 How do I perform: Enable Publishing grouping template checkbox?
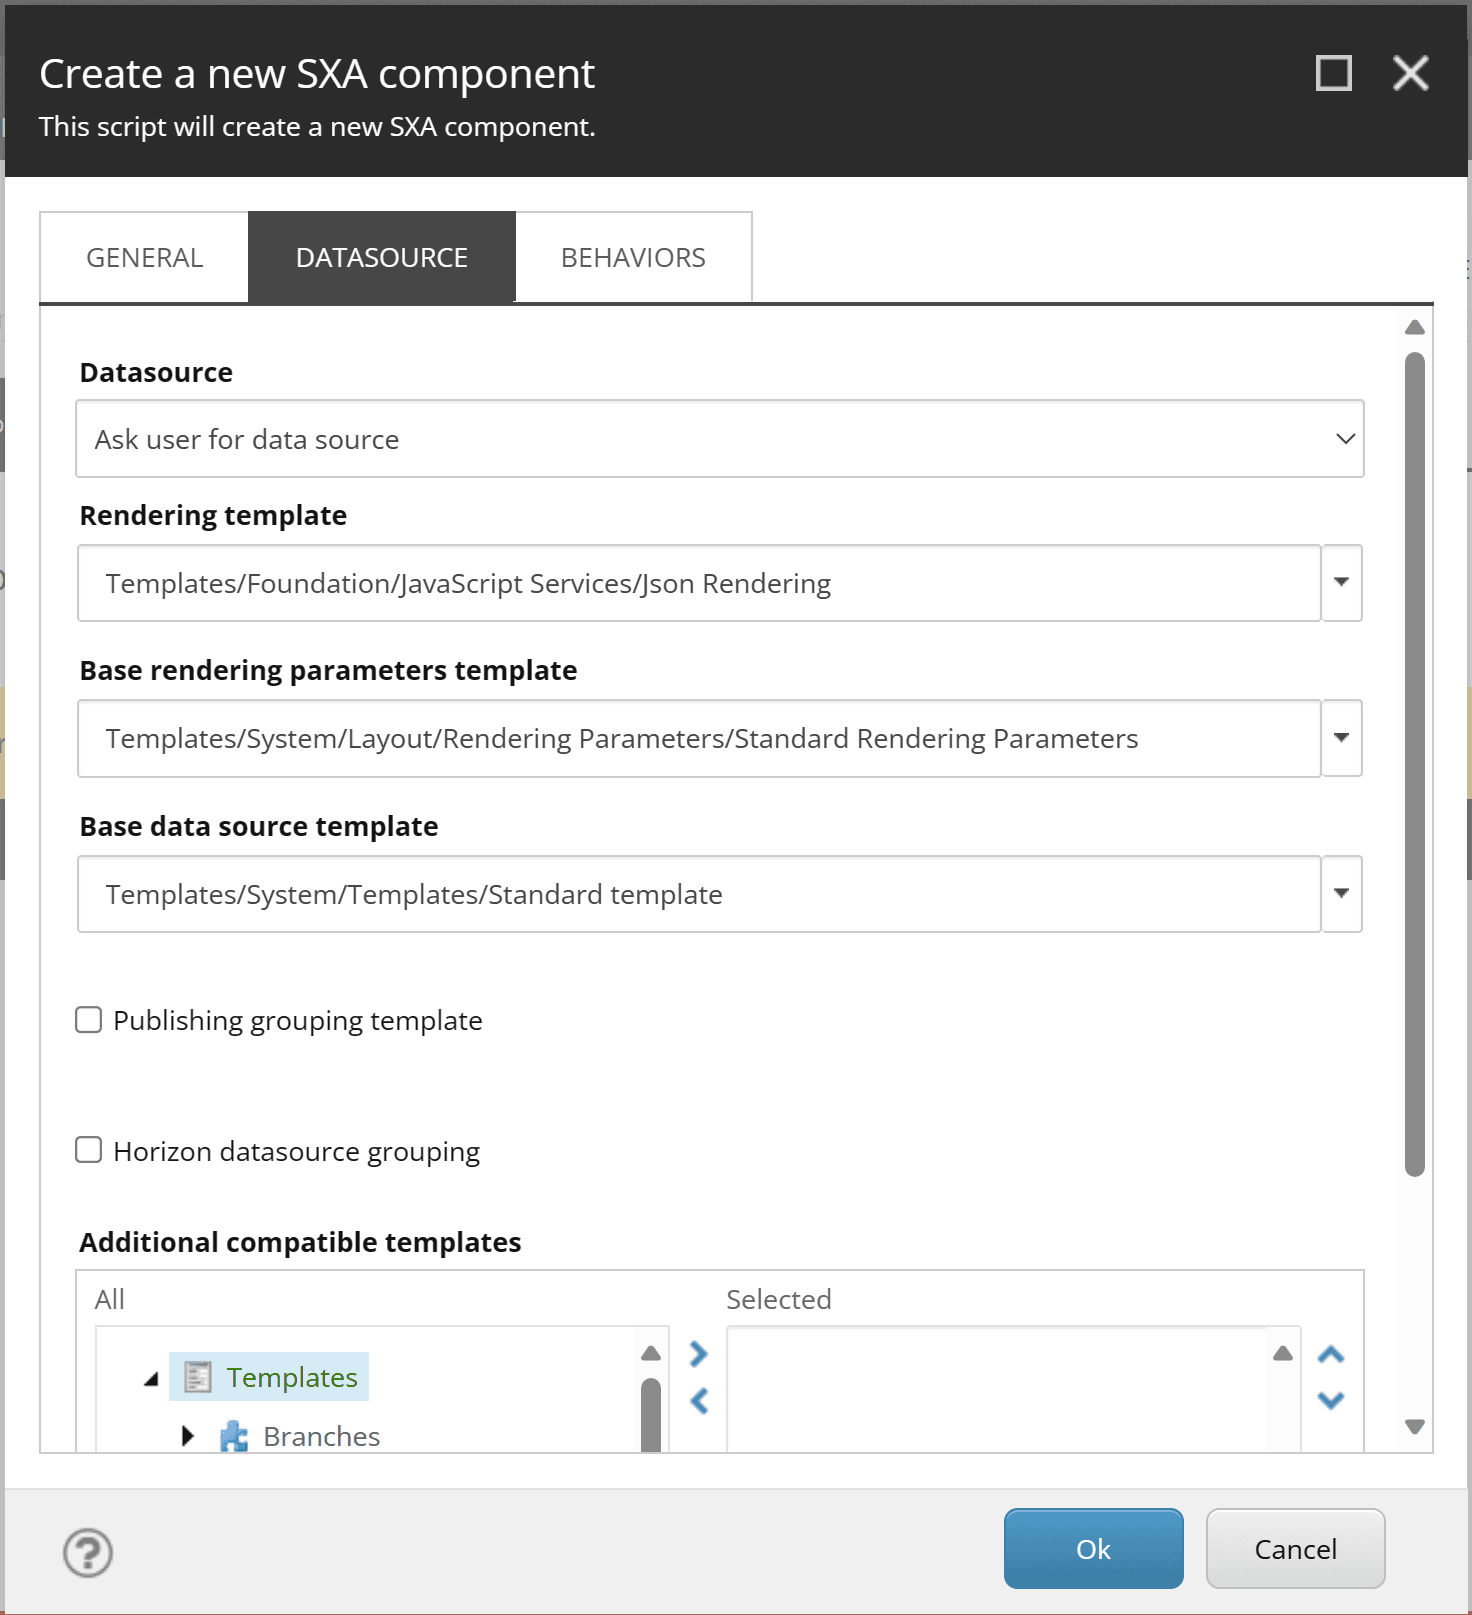pyautogui.click(x=89, y=1020)
